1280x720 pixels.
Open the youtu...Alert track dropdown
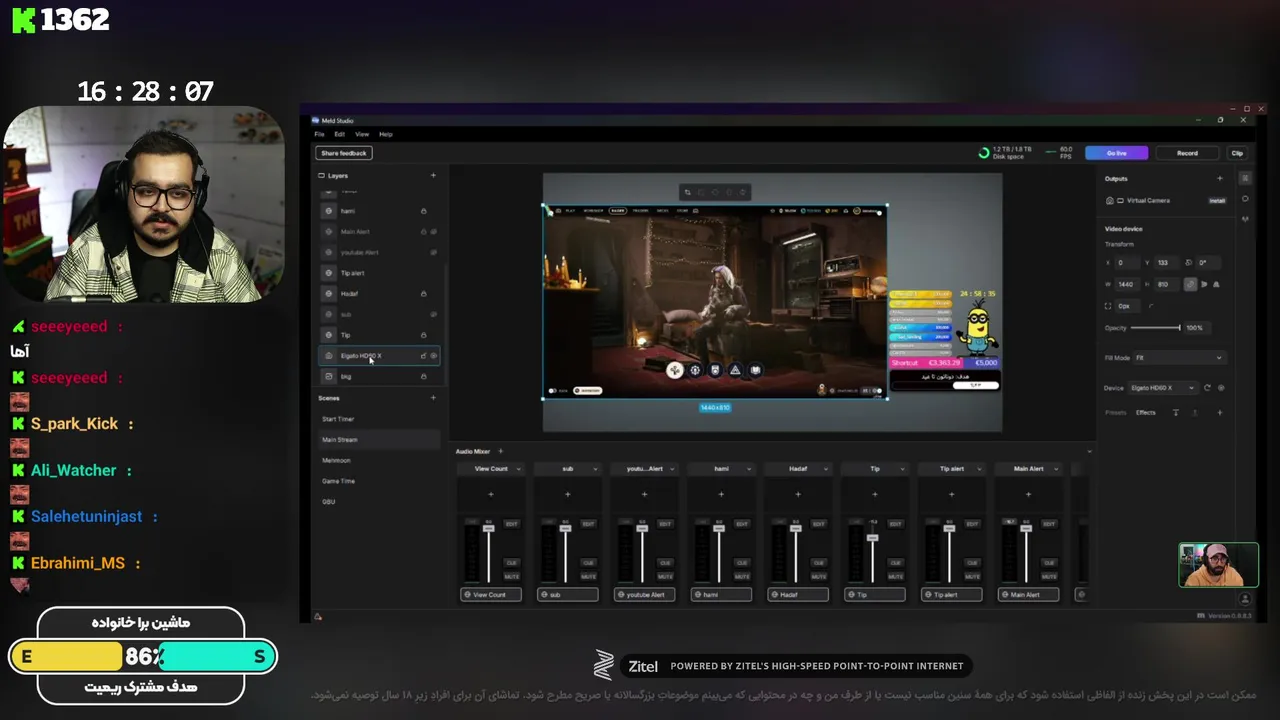pyautogui.click(x=671, y=469)
